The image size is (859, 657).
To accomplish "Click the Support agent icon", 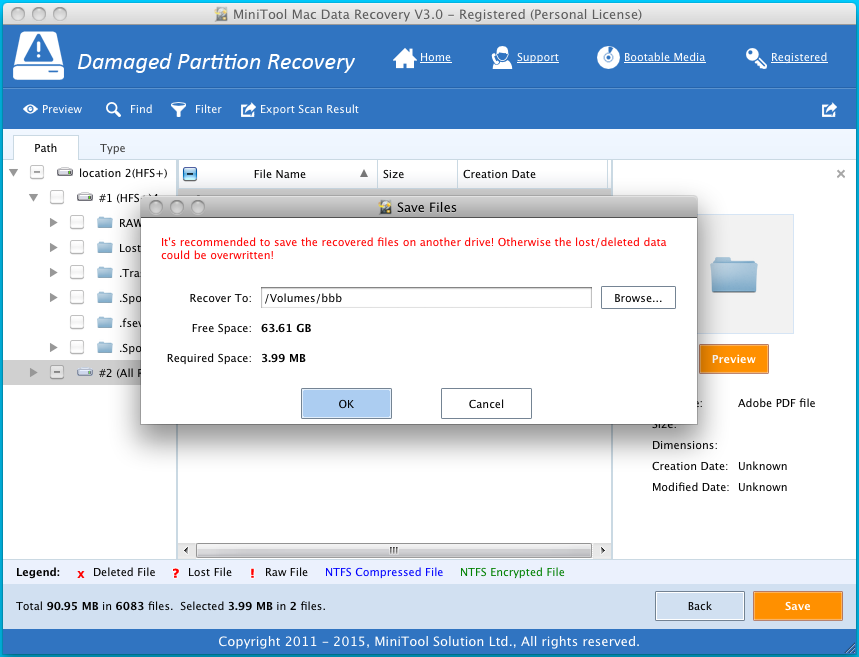I will click(501, 58).
